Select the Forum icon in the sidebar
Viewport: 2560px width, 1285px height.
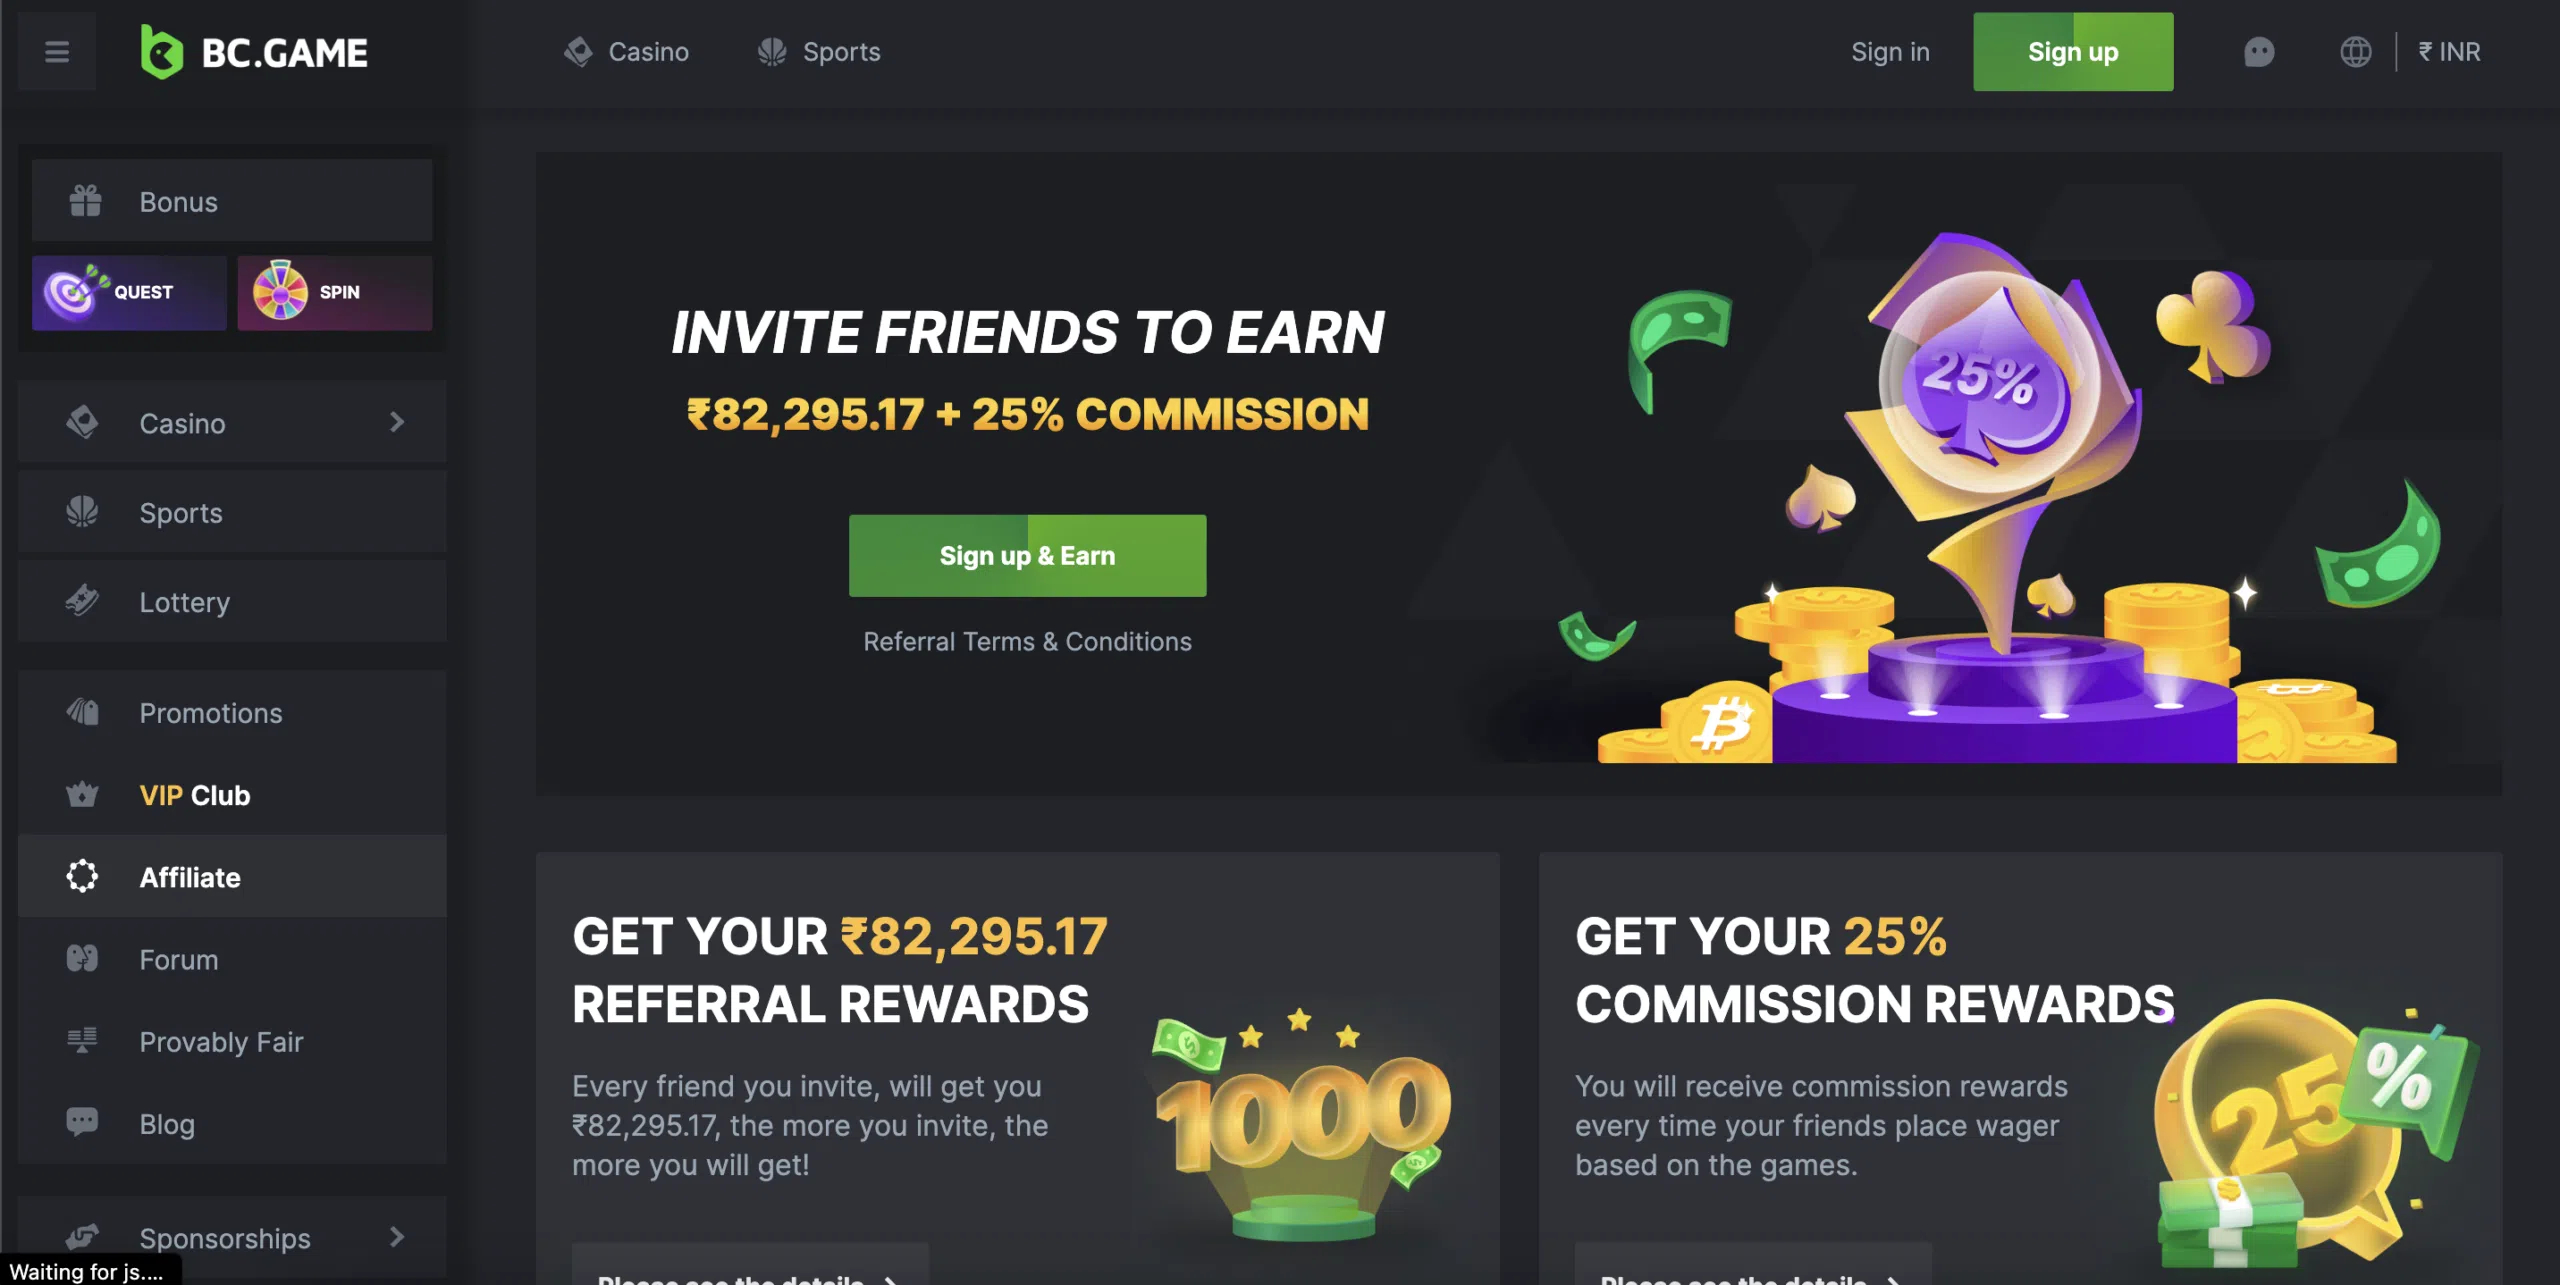coord(82,959)
